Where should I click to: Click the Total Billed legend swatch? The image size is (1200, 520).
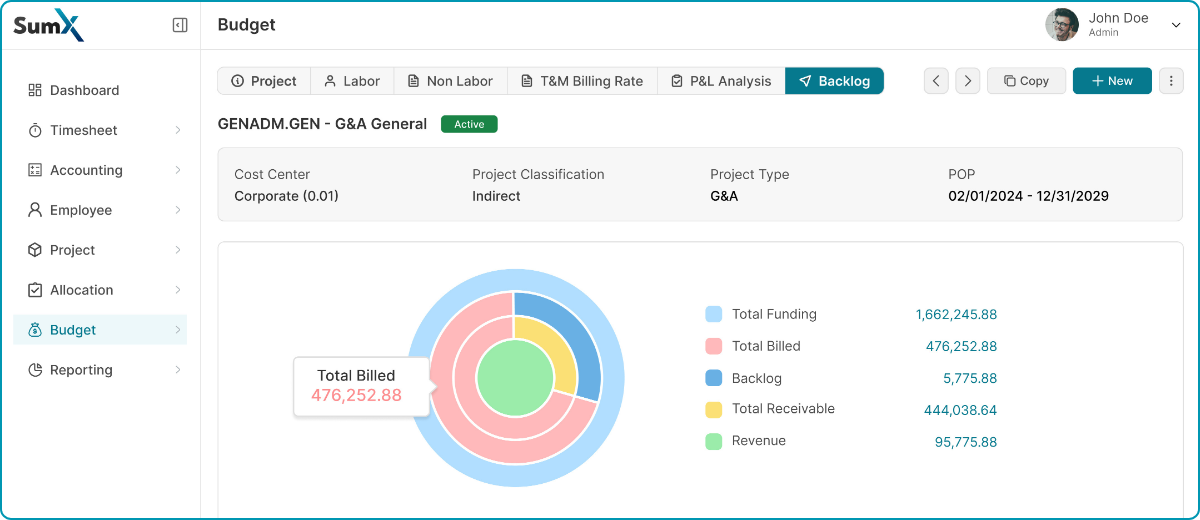(x=714, y=346)
